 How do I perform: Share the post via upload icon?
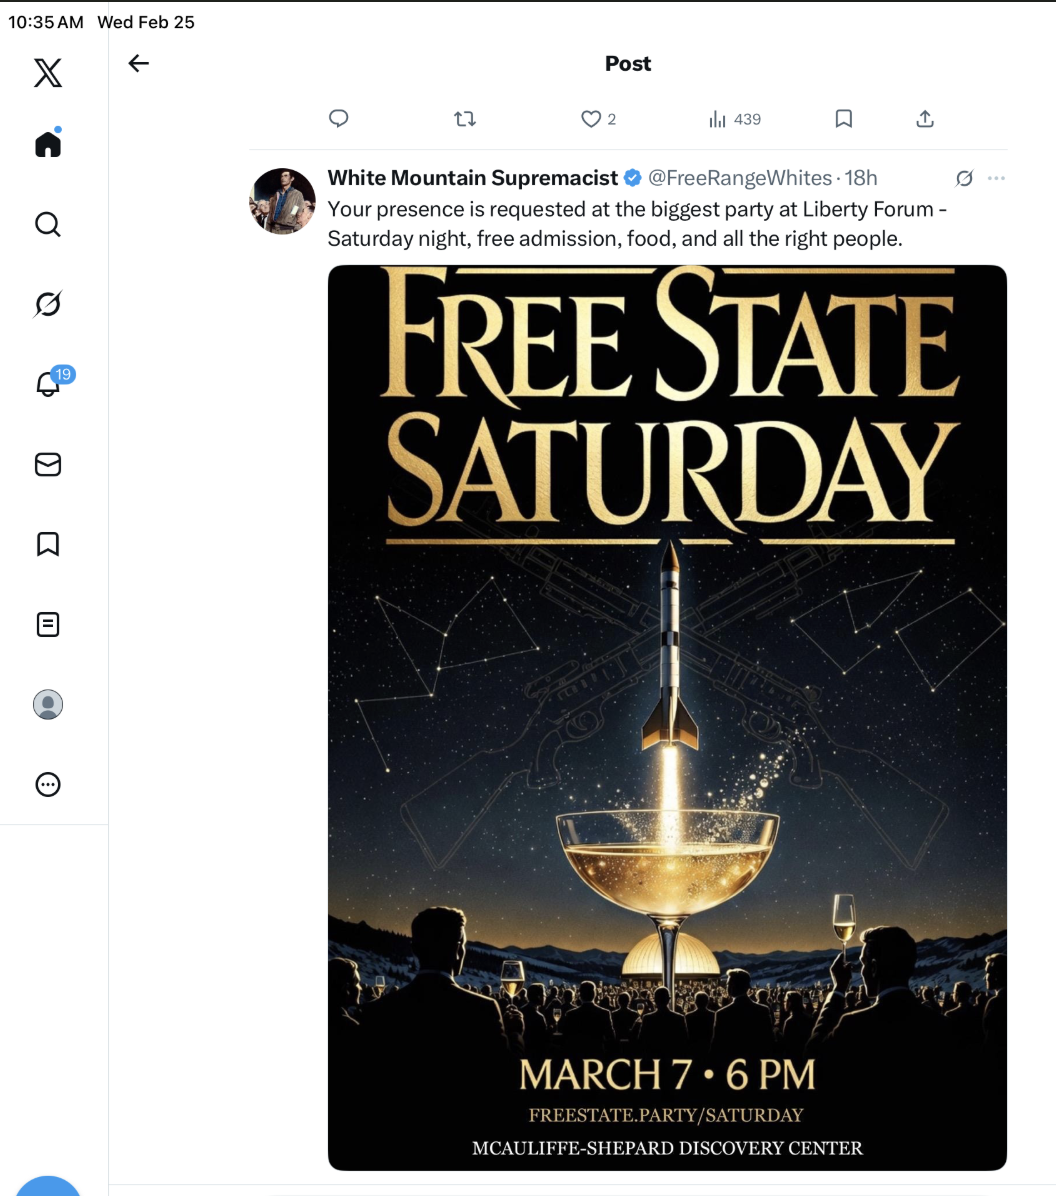click(925, 119)
